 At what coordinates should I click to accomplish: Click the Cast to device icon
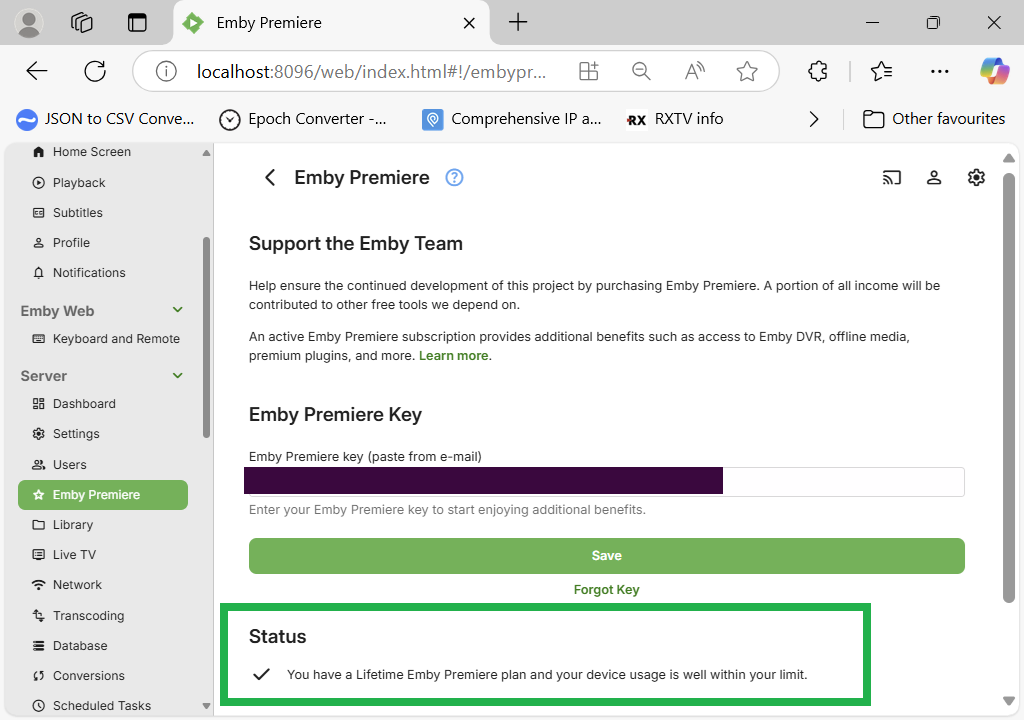tap(891, 178)
